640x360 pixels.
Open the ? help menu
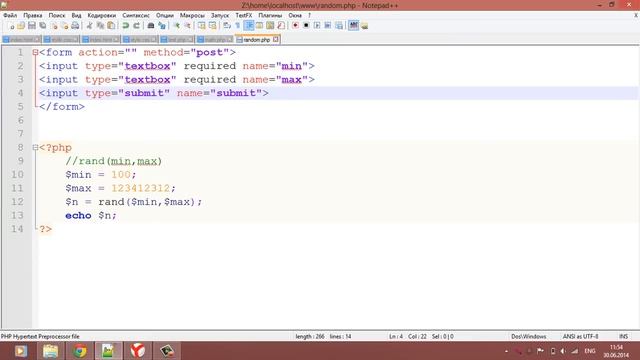click(309, 15)
